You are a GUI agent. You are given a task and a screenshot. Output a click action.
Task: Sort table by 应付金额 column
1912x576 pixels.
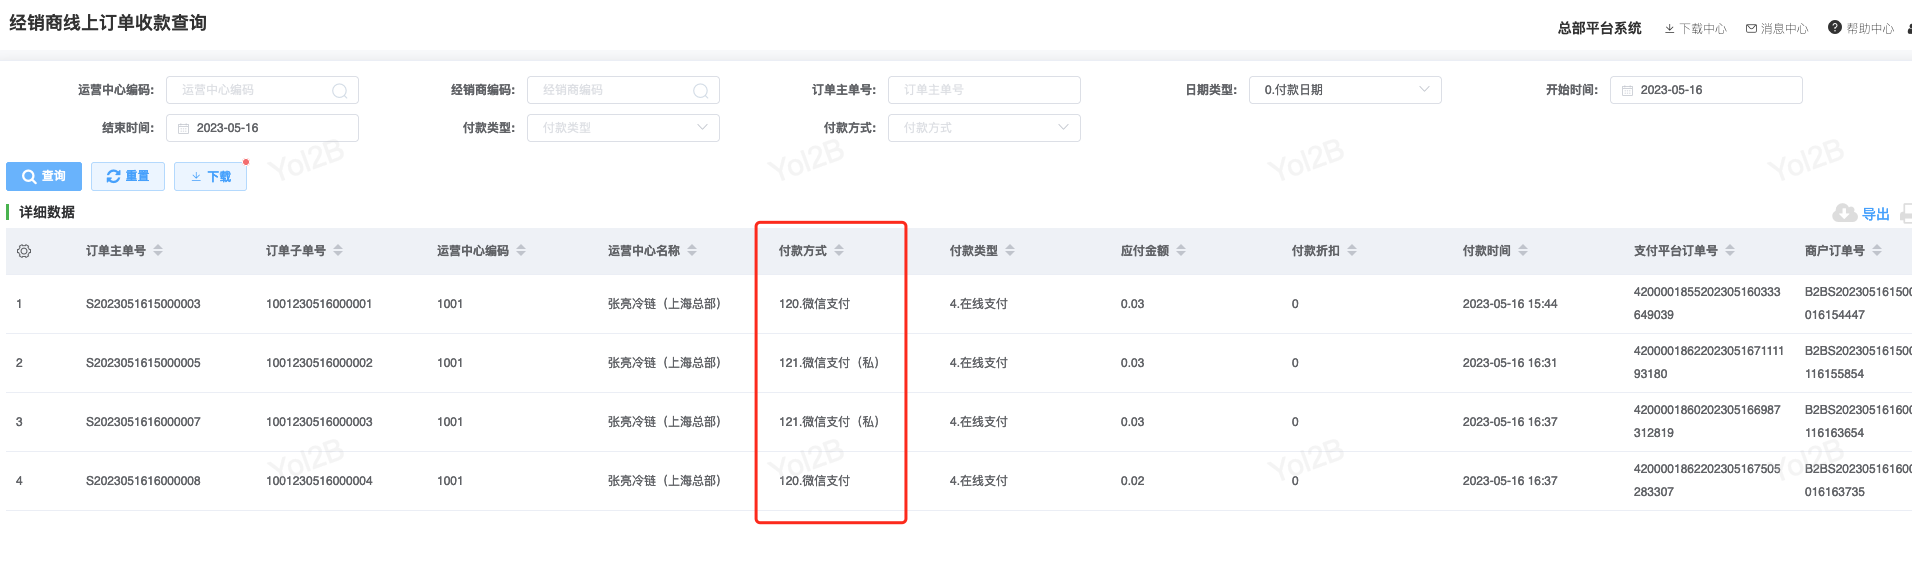click(1181, 251)
